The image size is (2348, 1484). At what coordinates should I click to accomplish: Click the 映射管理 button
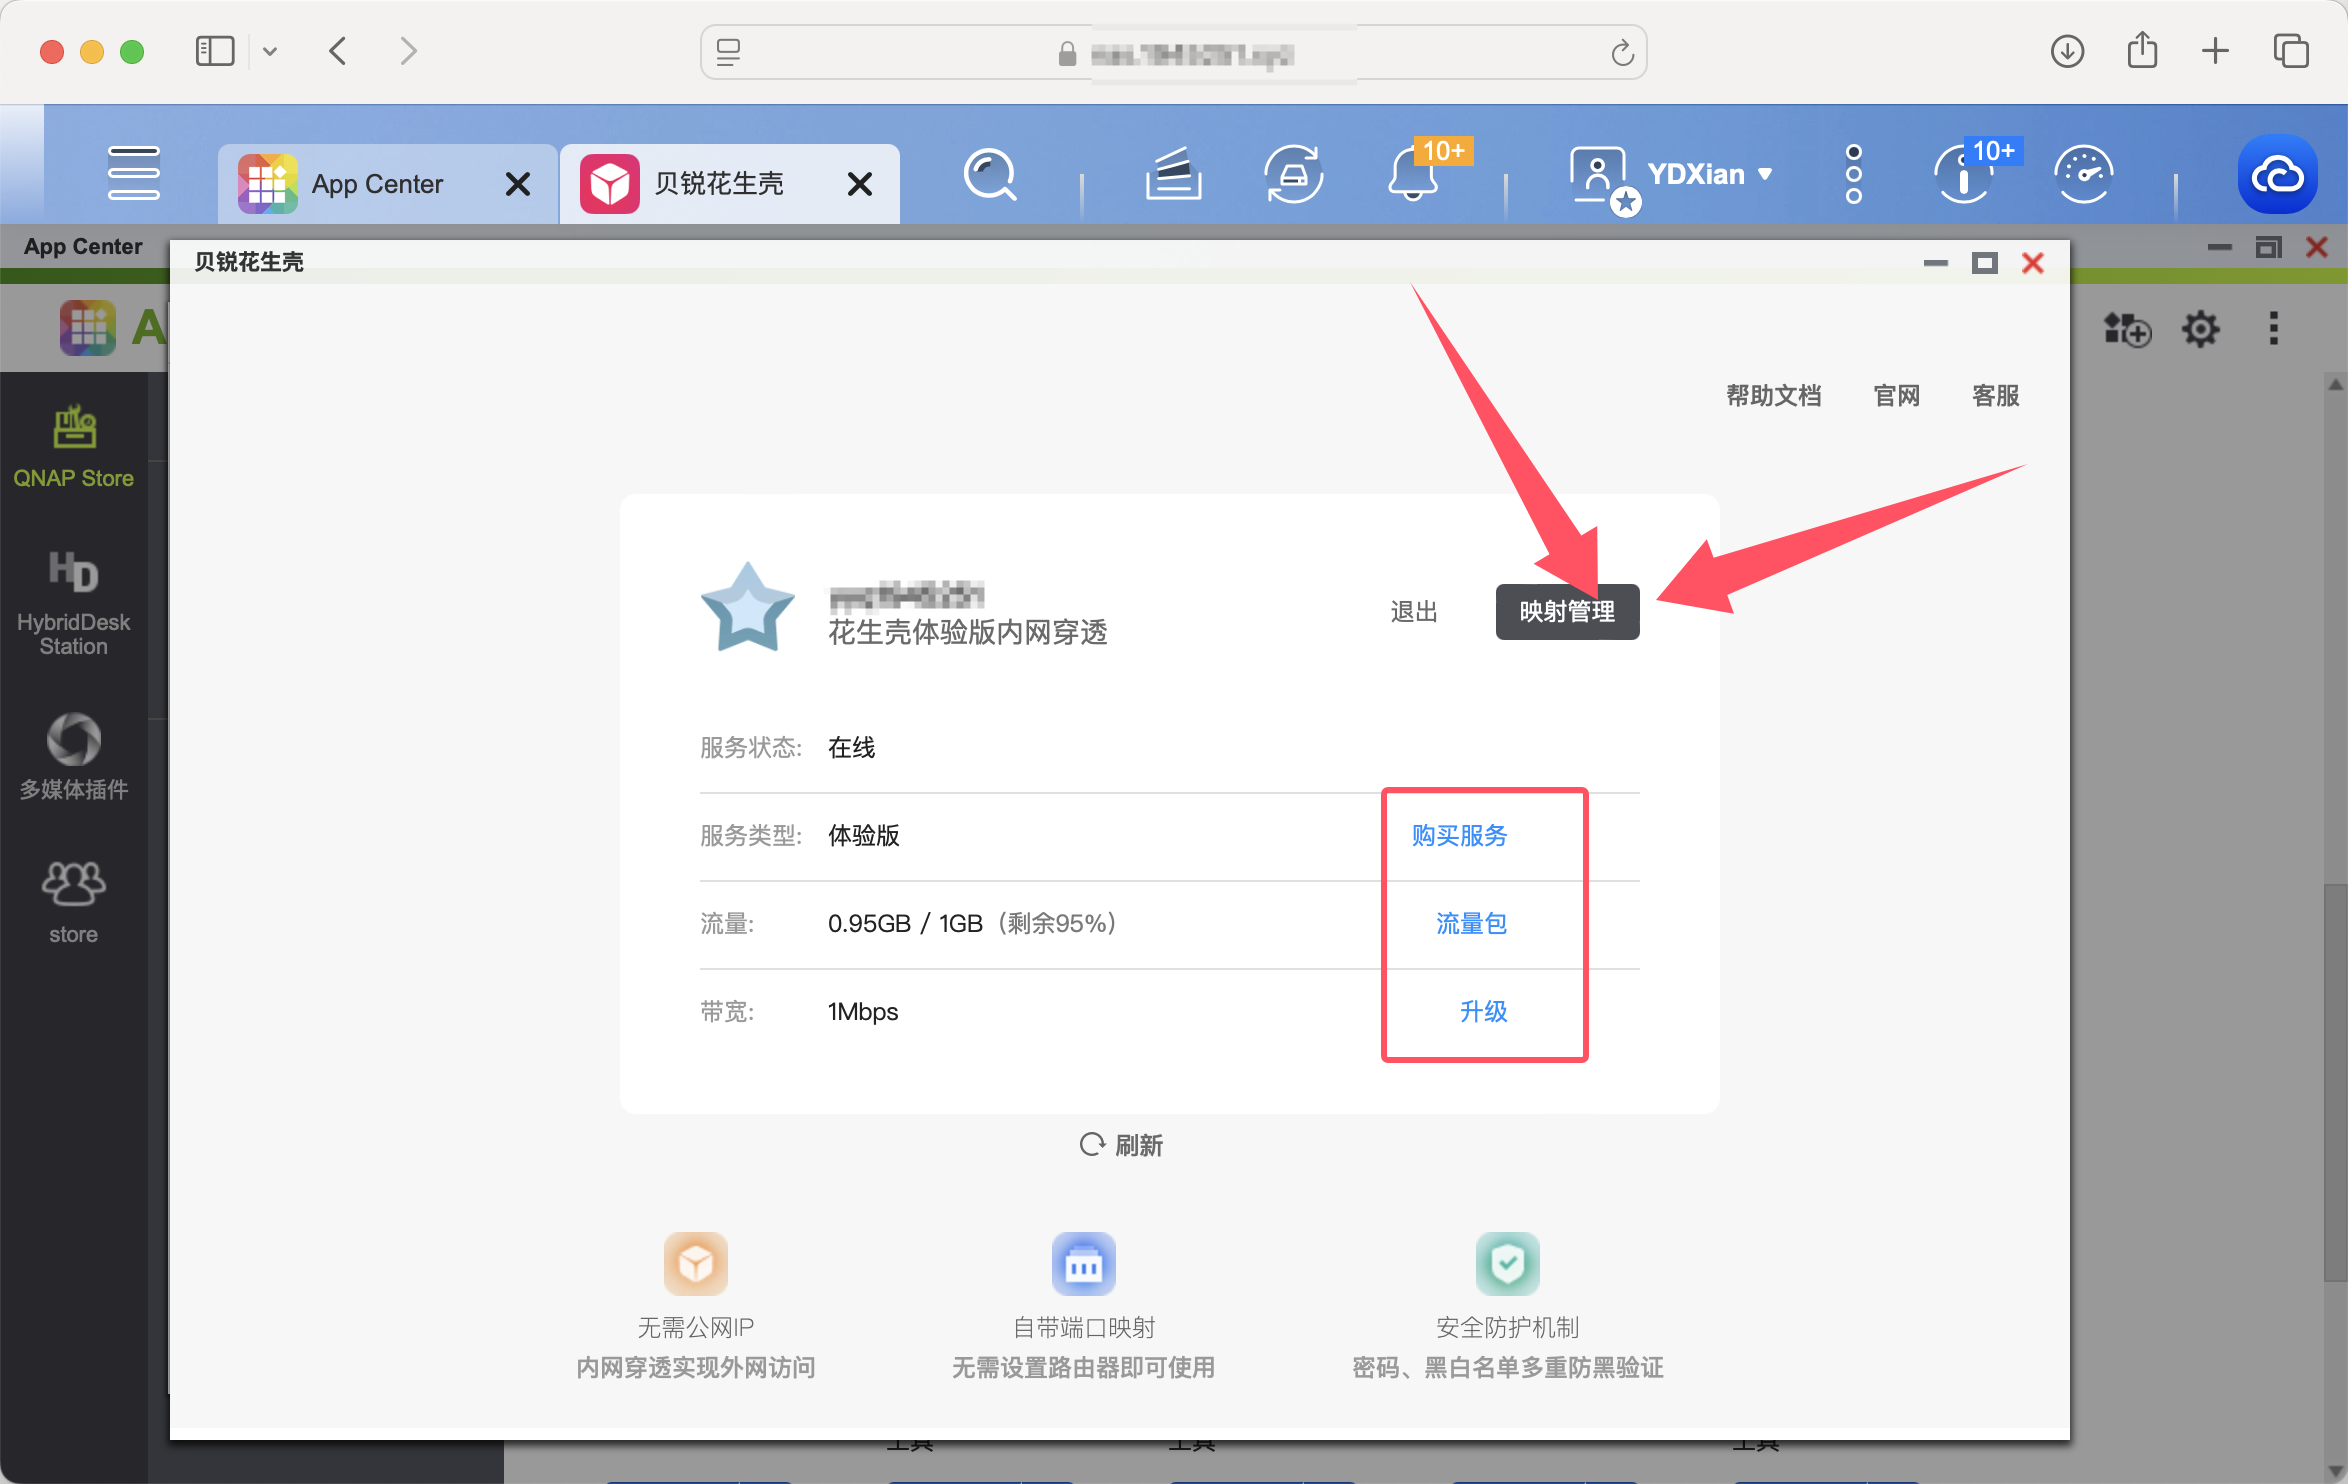point(1567,612)
